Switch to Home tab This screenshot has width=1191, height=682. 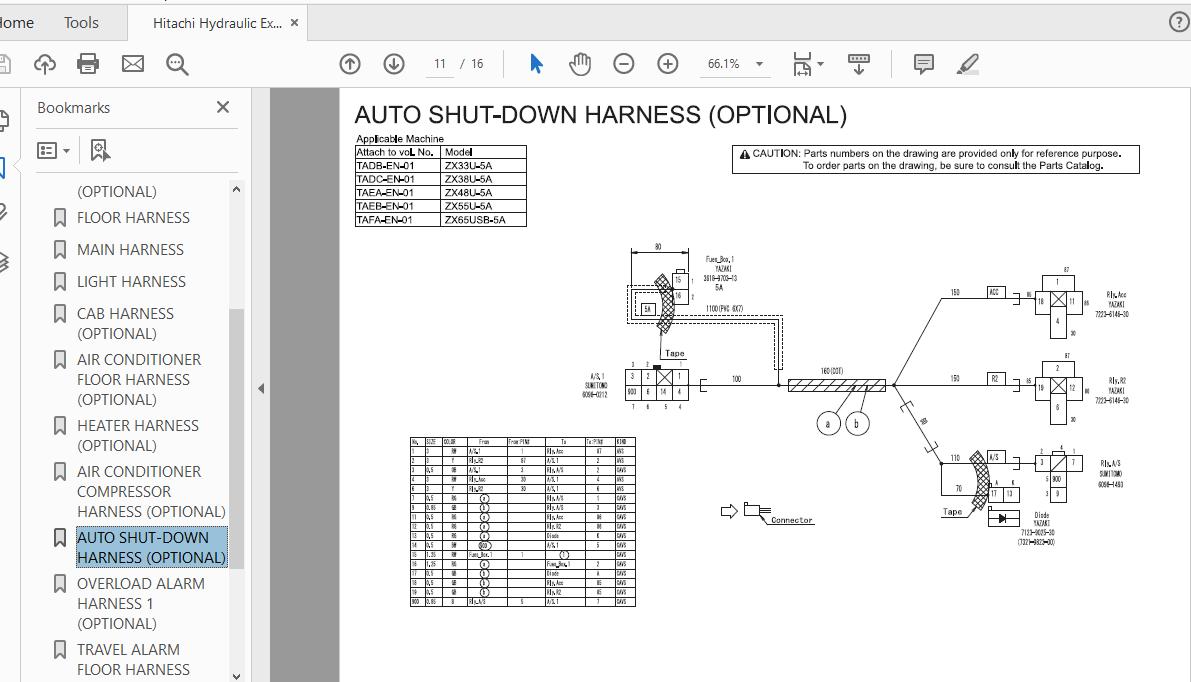(15, 23)
